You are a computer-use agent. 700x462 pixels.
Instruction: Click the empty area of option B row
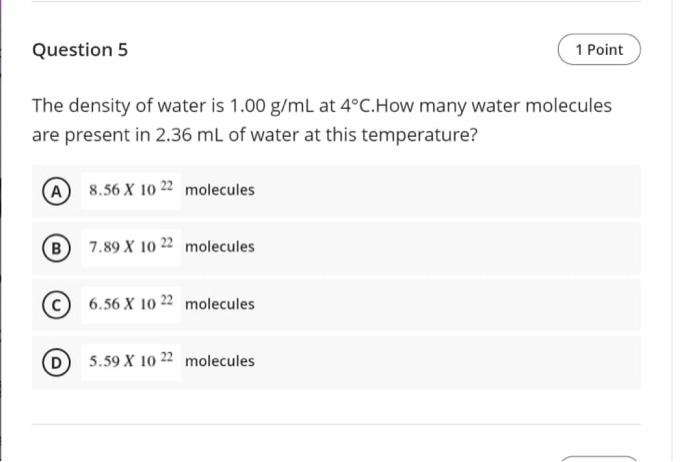pos(446,248)
